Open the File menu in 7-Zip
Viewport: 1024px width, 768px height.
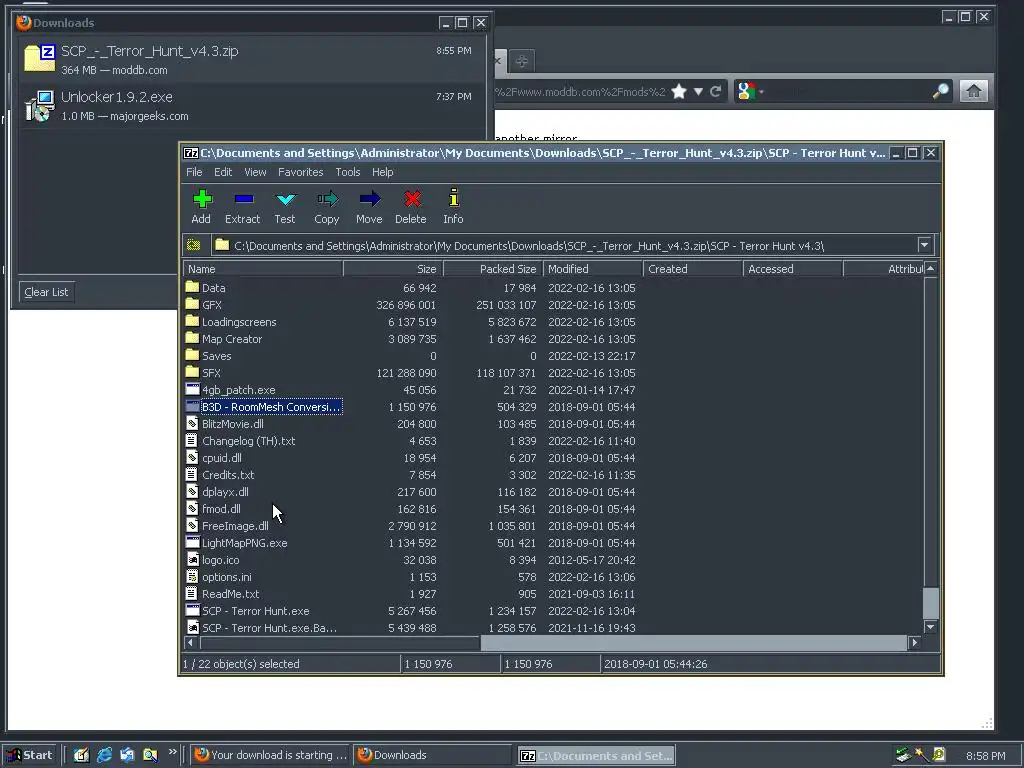pyautogui.click(x=194, y=172)
